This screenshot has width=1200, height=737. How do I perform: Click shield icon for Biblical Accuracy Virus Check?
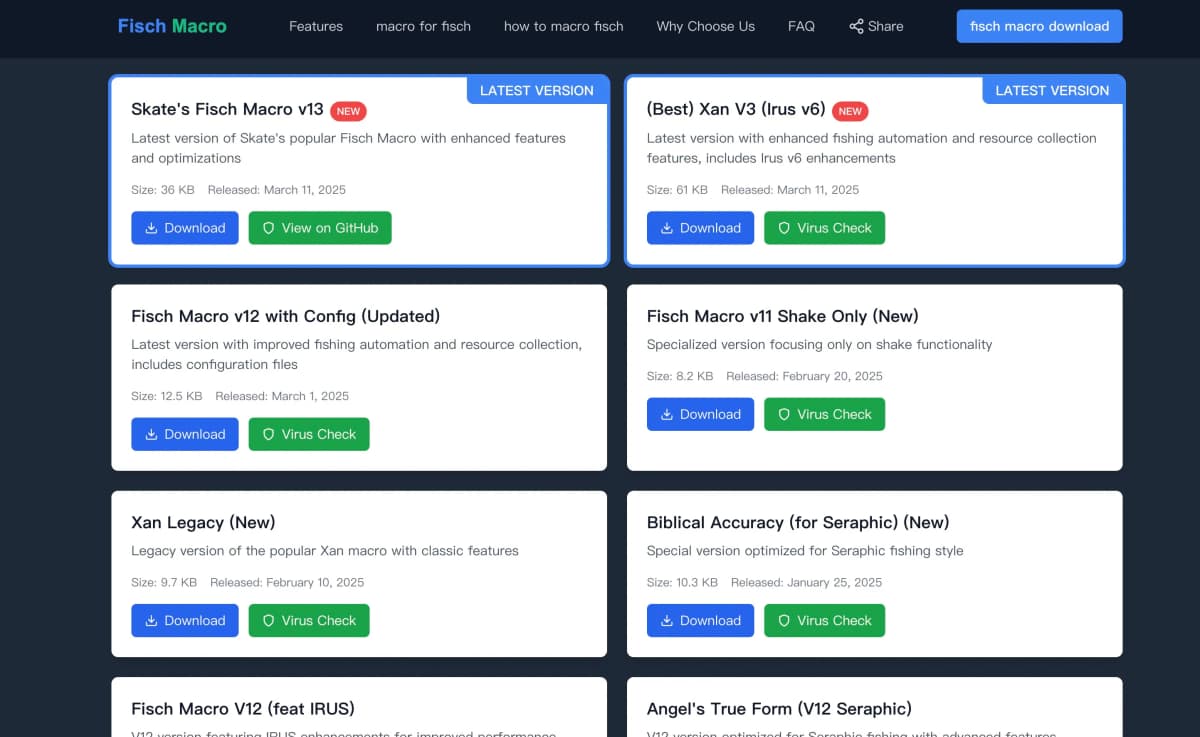coord(784,620)
